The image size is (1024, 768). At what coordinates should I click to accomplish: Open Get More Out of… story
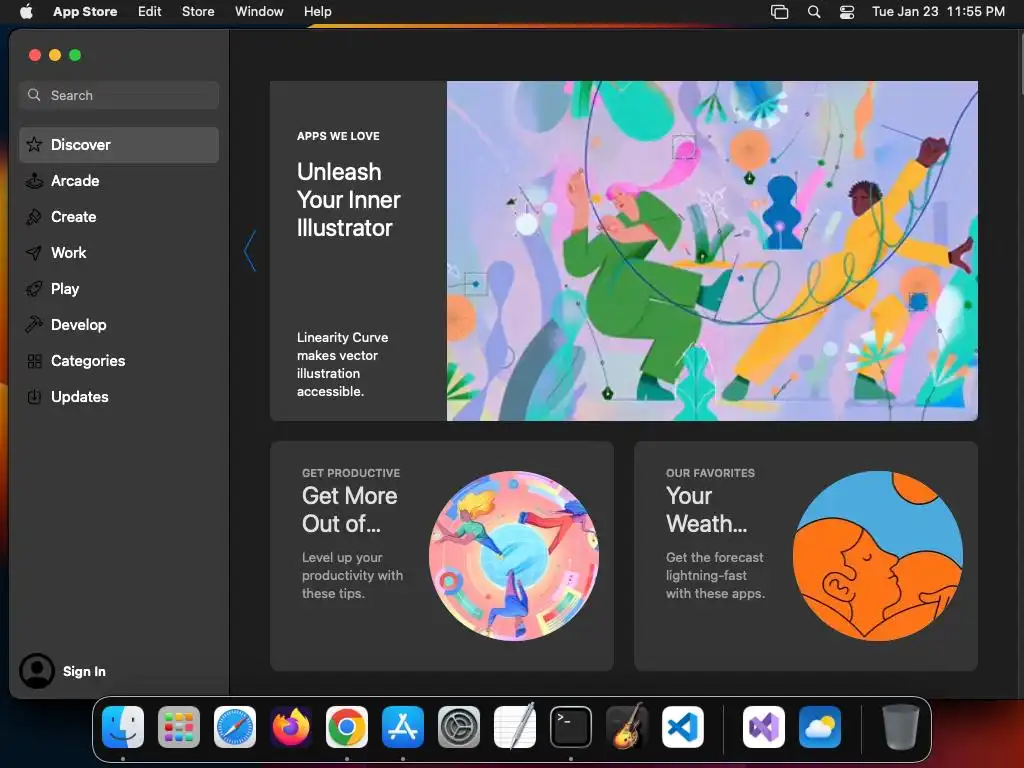click(x=441, y=556)
